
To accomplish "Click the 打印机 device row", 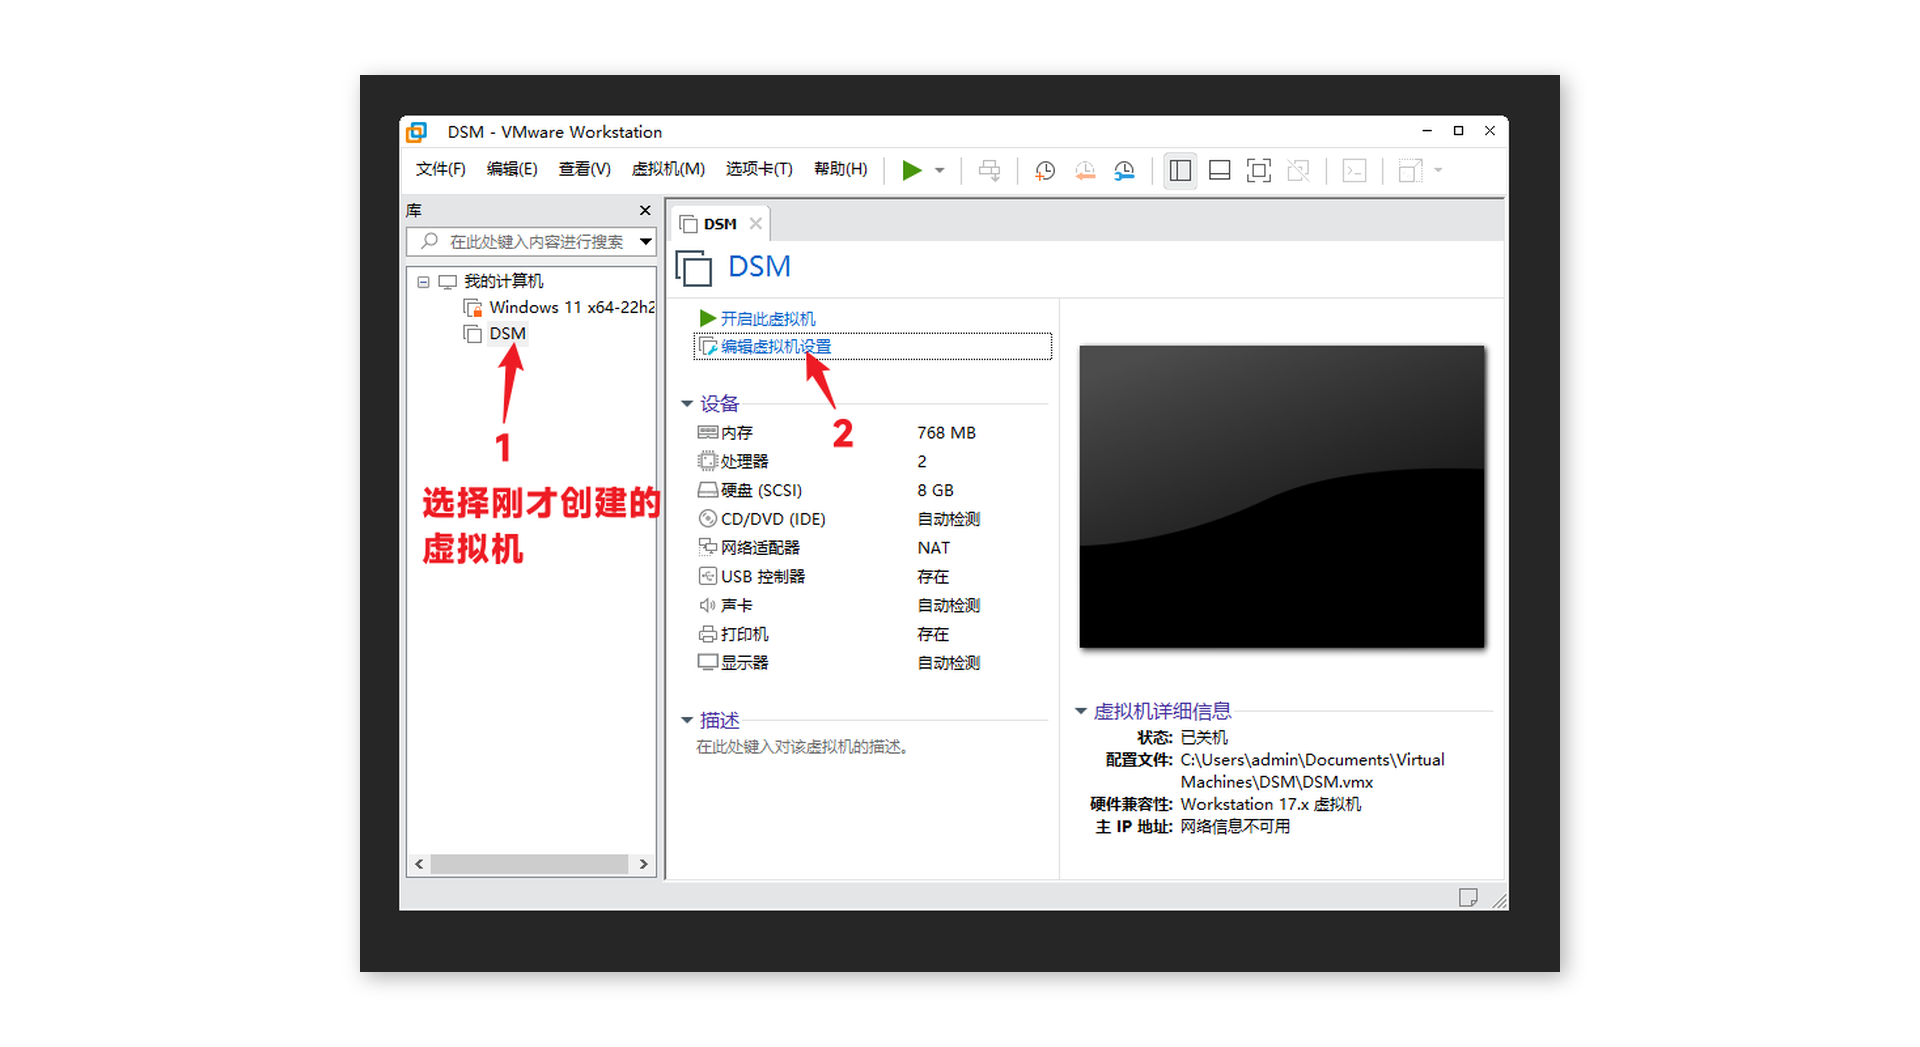I will (870, 634).
